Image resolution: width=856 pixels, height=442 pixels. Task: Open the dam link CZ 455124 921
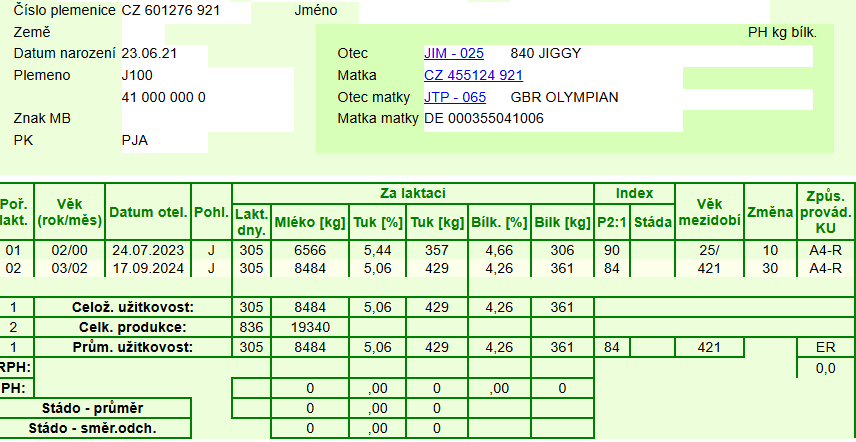pyautogui.click(x=473, y=75)
